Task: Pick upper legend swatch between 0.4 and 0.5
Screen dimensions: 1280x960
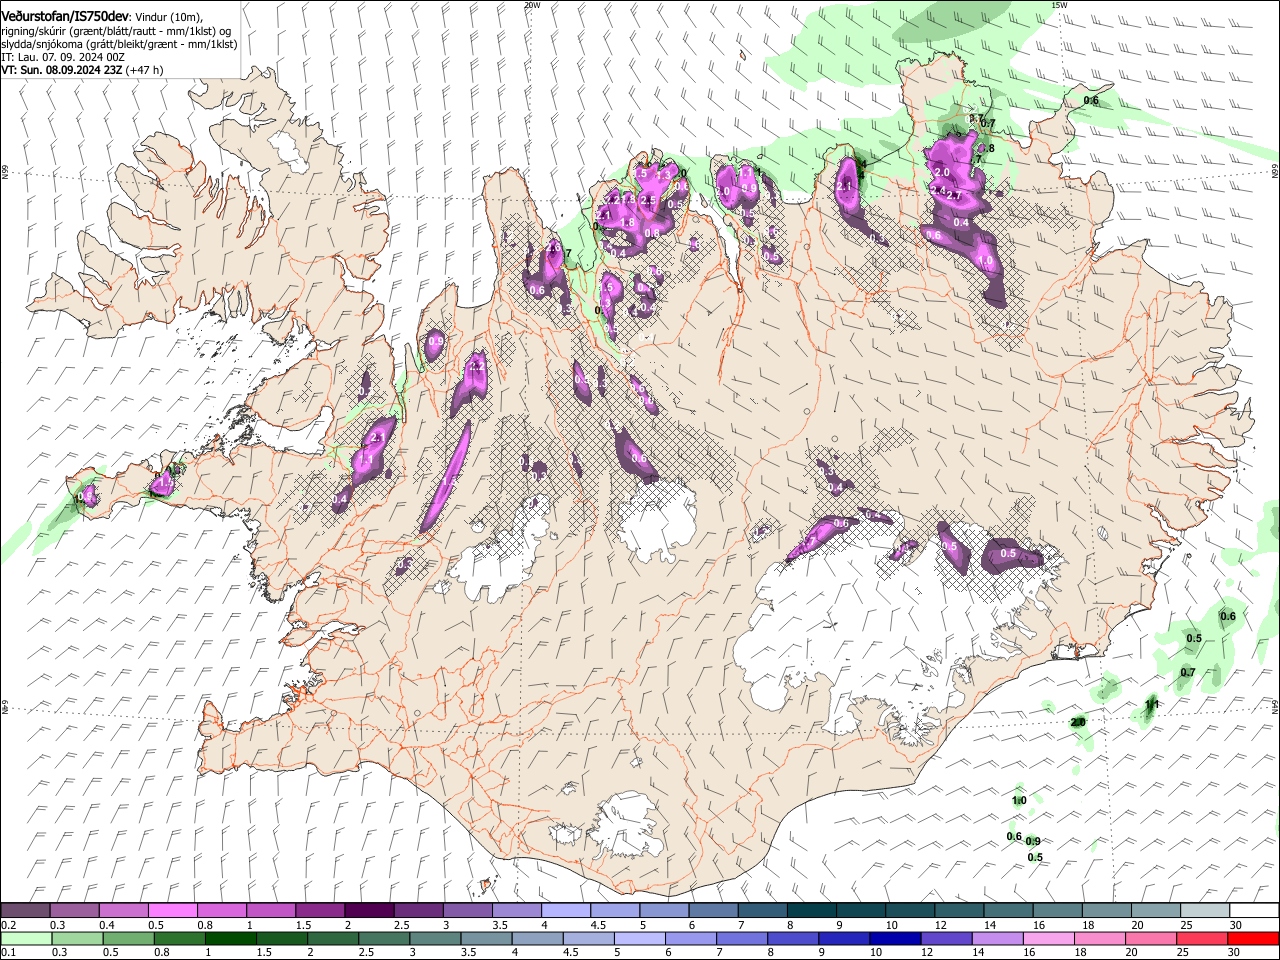Action: coord(123,911)
